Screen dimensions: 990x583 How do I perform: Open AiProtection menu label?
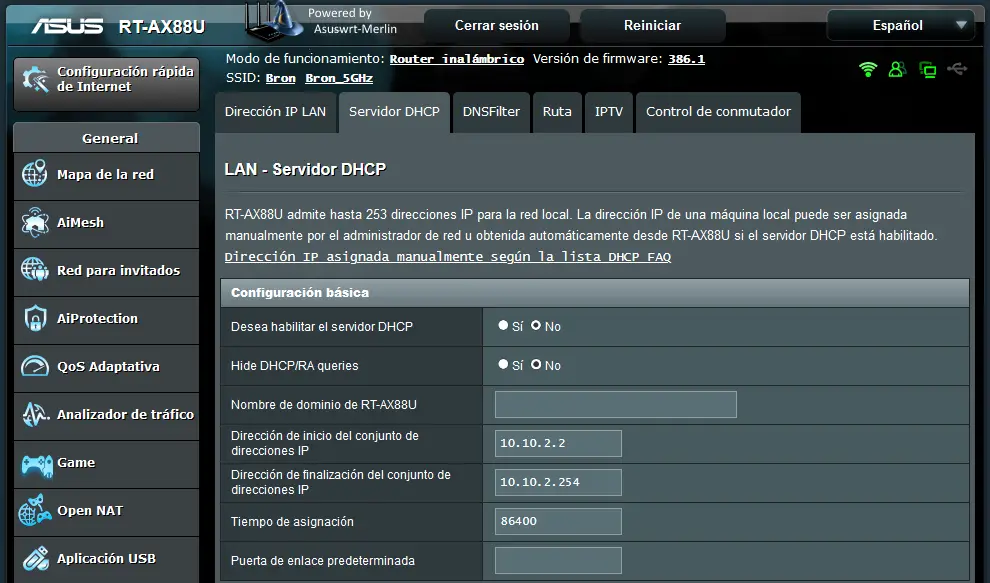pyautogui.click(x=97, y=318)
